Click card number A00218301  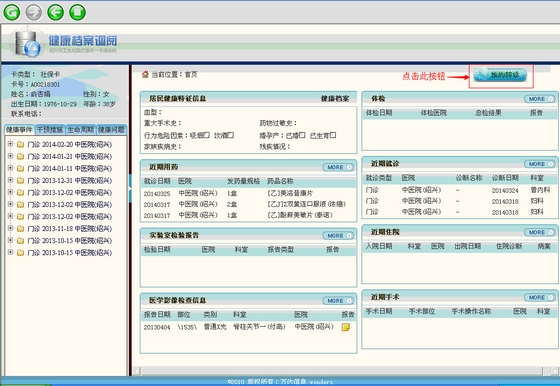tap(45, 85)
